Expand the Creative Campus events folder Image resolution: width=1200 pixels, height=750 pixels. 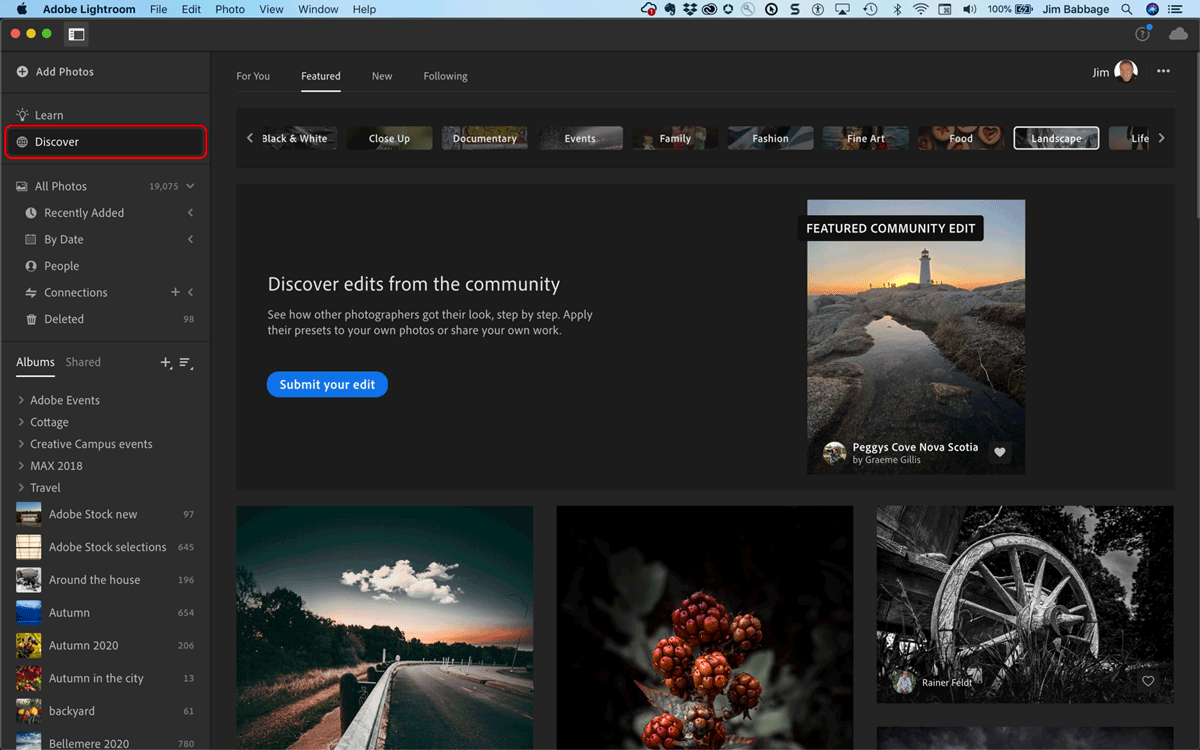point(21,444)
